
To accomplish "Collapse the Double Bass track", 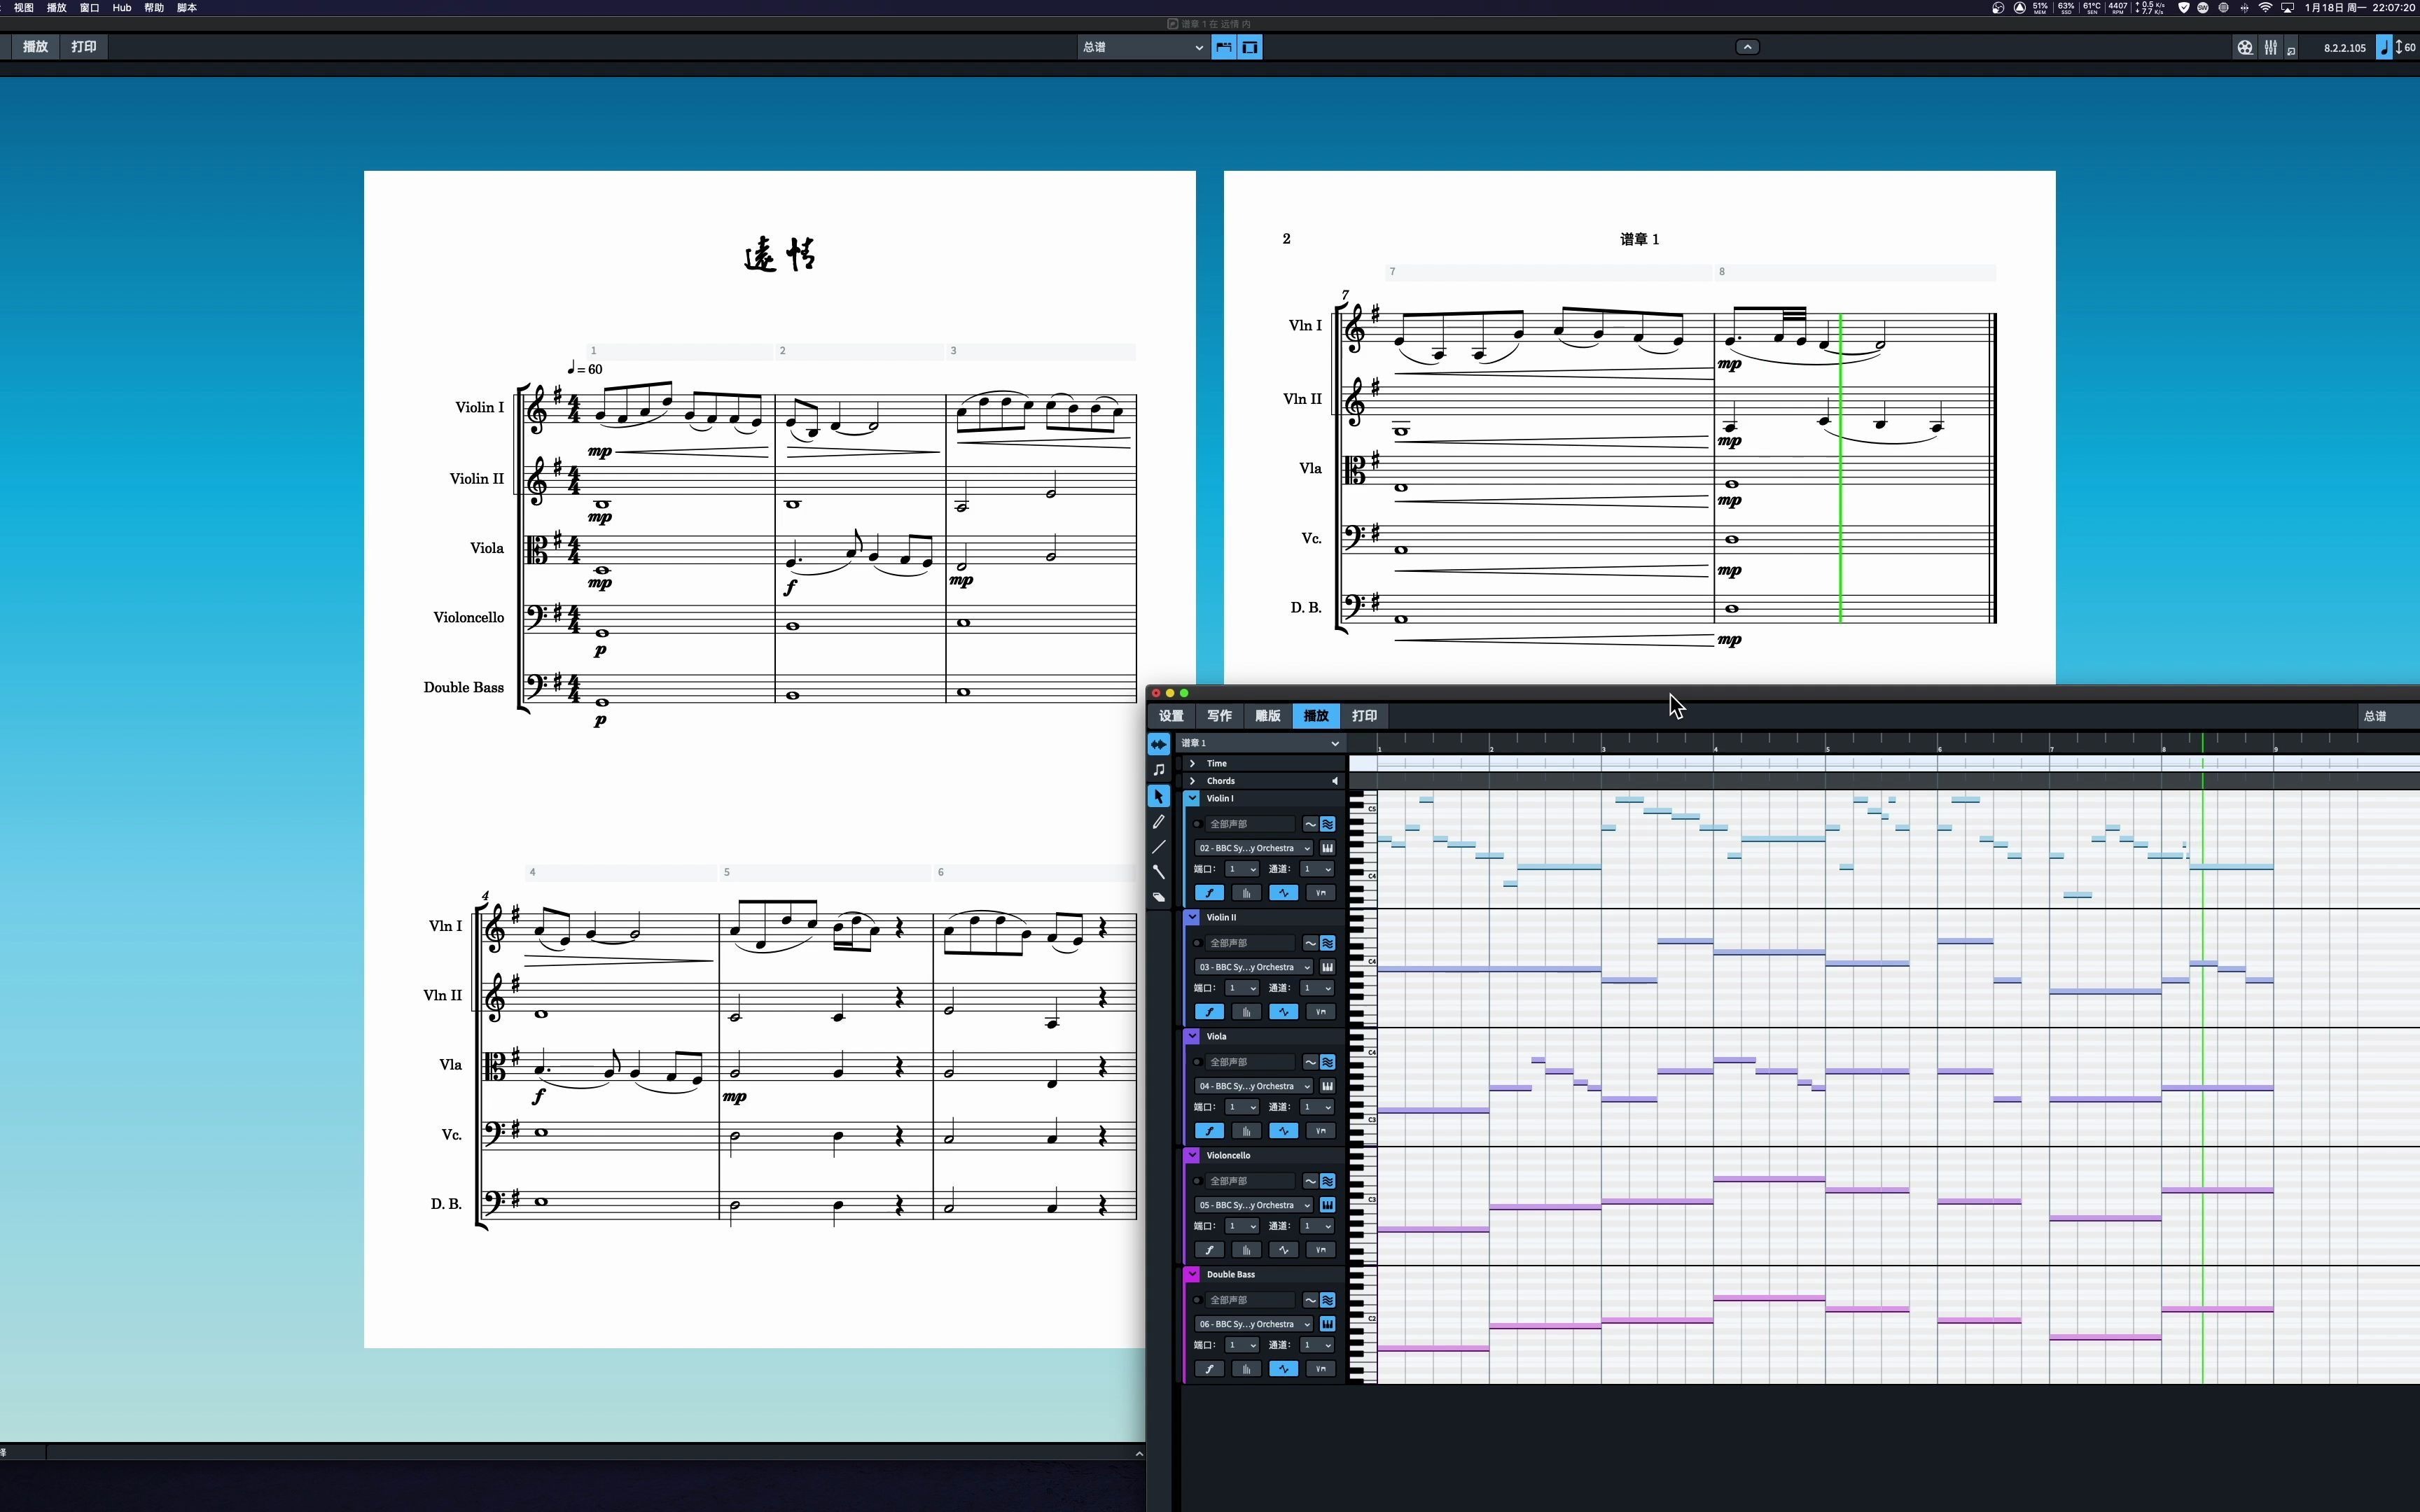I will click(x=1192, y=1274).
